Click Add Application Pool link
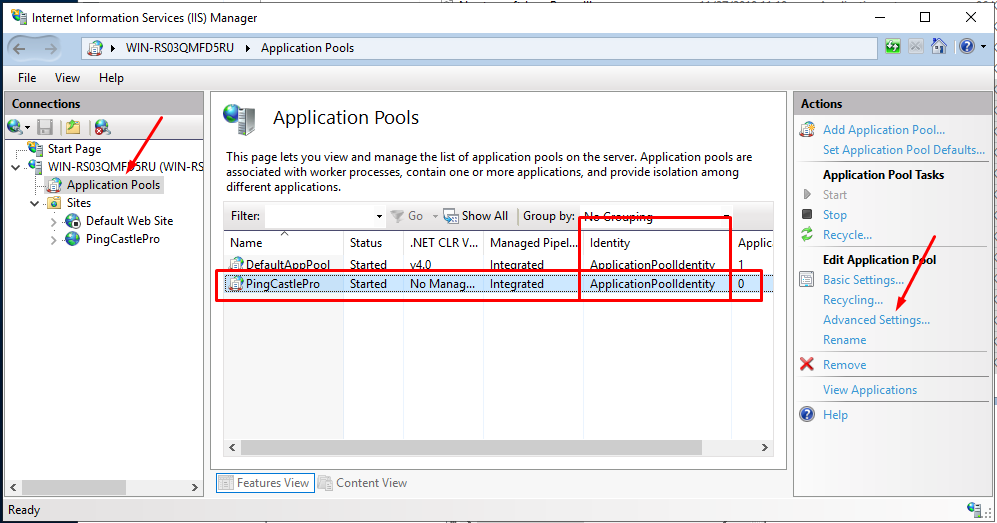 pyautogui.click(x=883, y=130)
